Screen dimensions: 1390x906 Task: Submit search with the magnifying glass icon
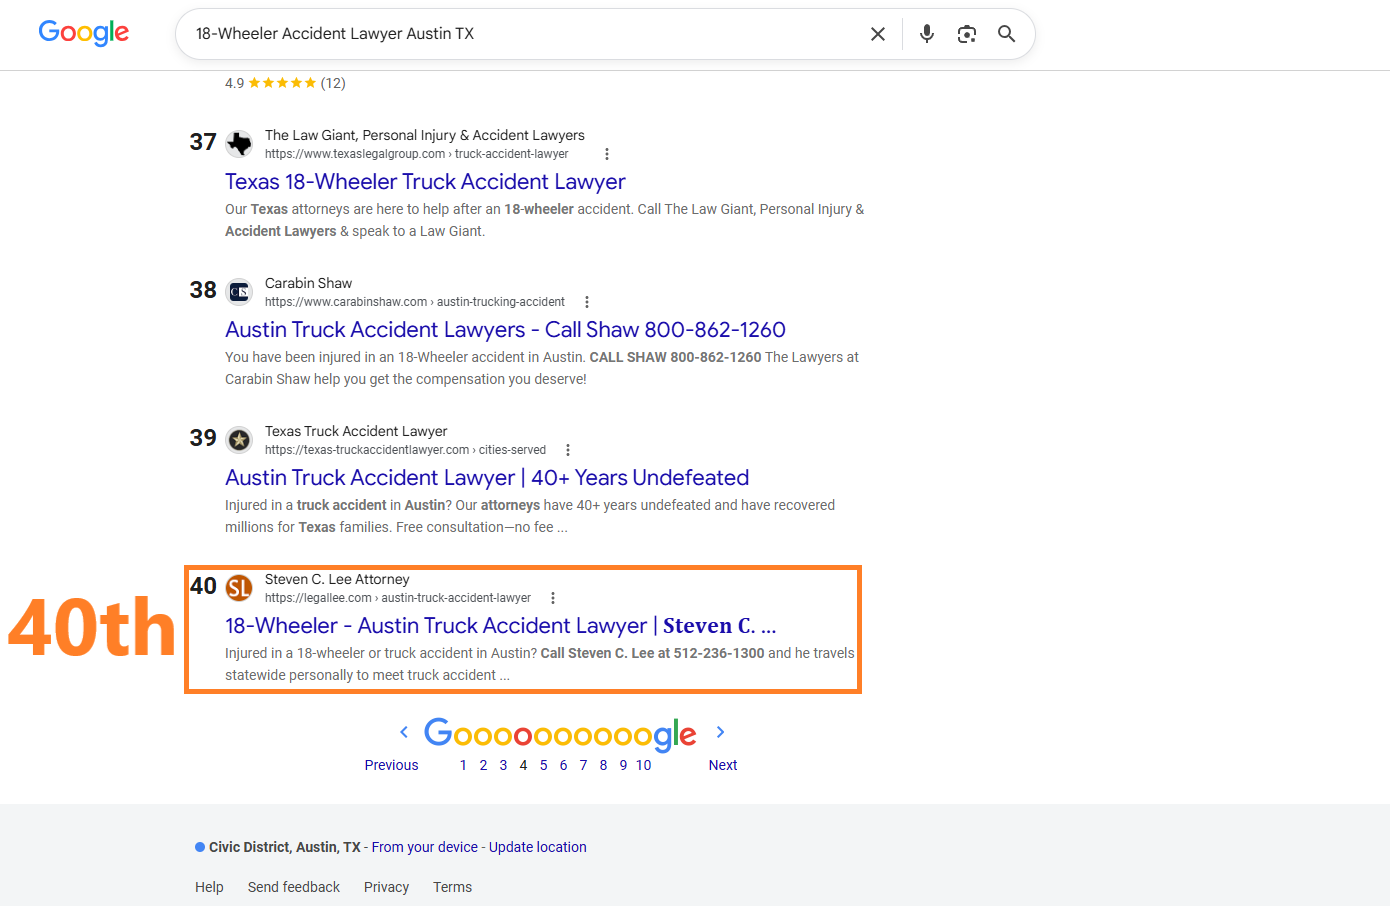(x=1006, y=34)
